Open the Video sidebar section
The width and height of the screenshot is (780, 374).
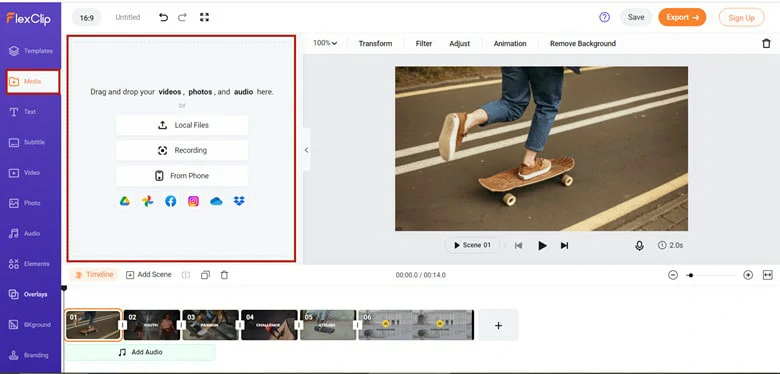click(24, 173)
